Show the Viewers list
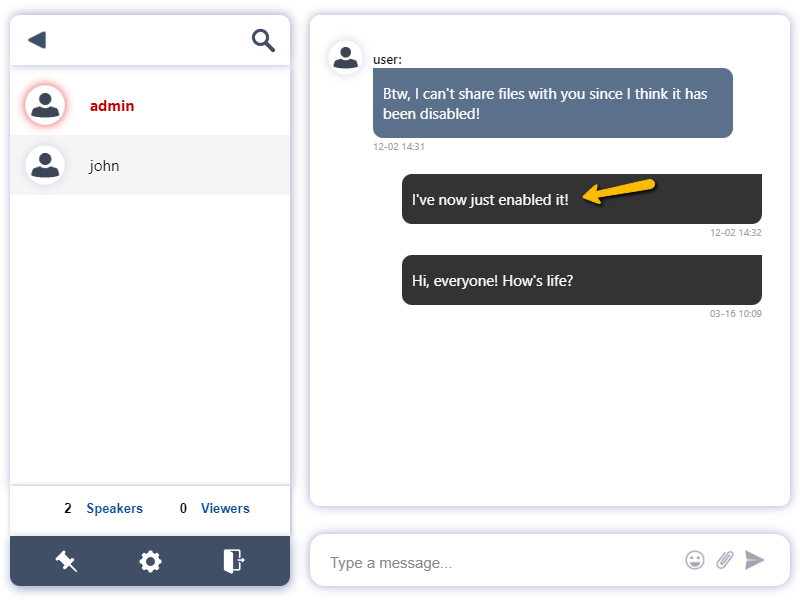The width and height of the screenshot is (800, 600). [225, 508]
